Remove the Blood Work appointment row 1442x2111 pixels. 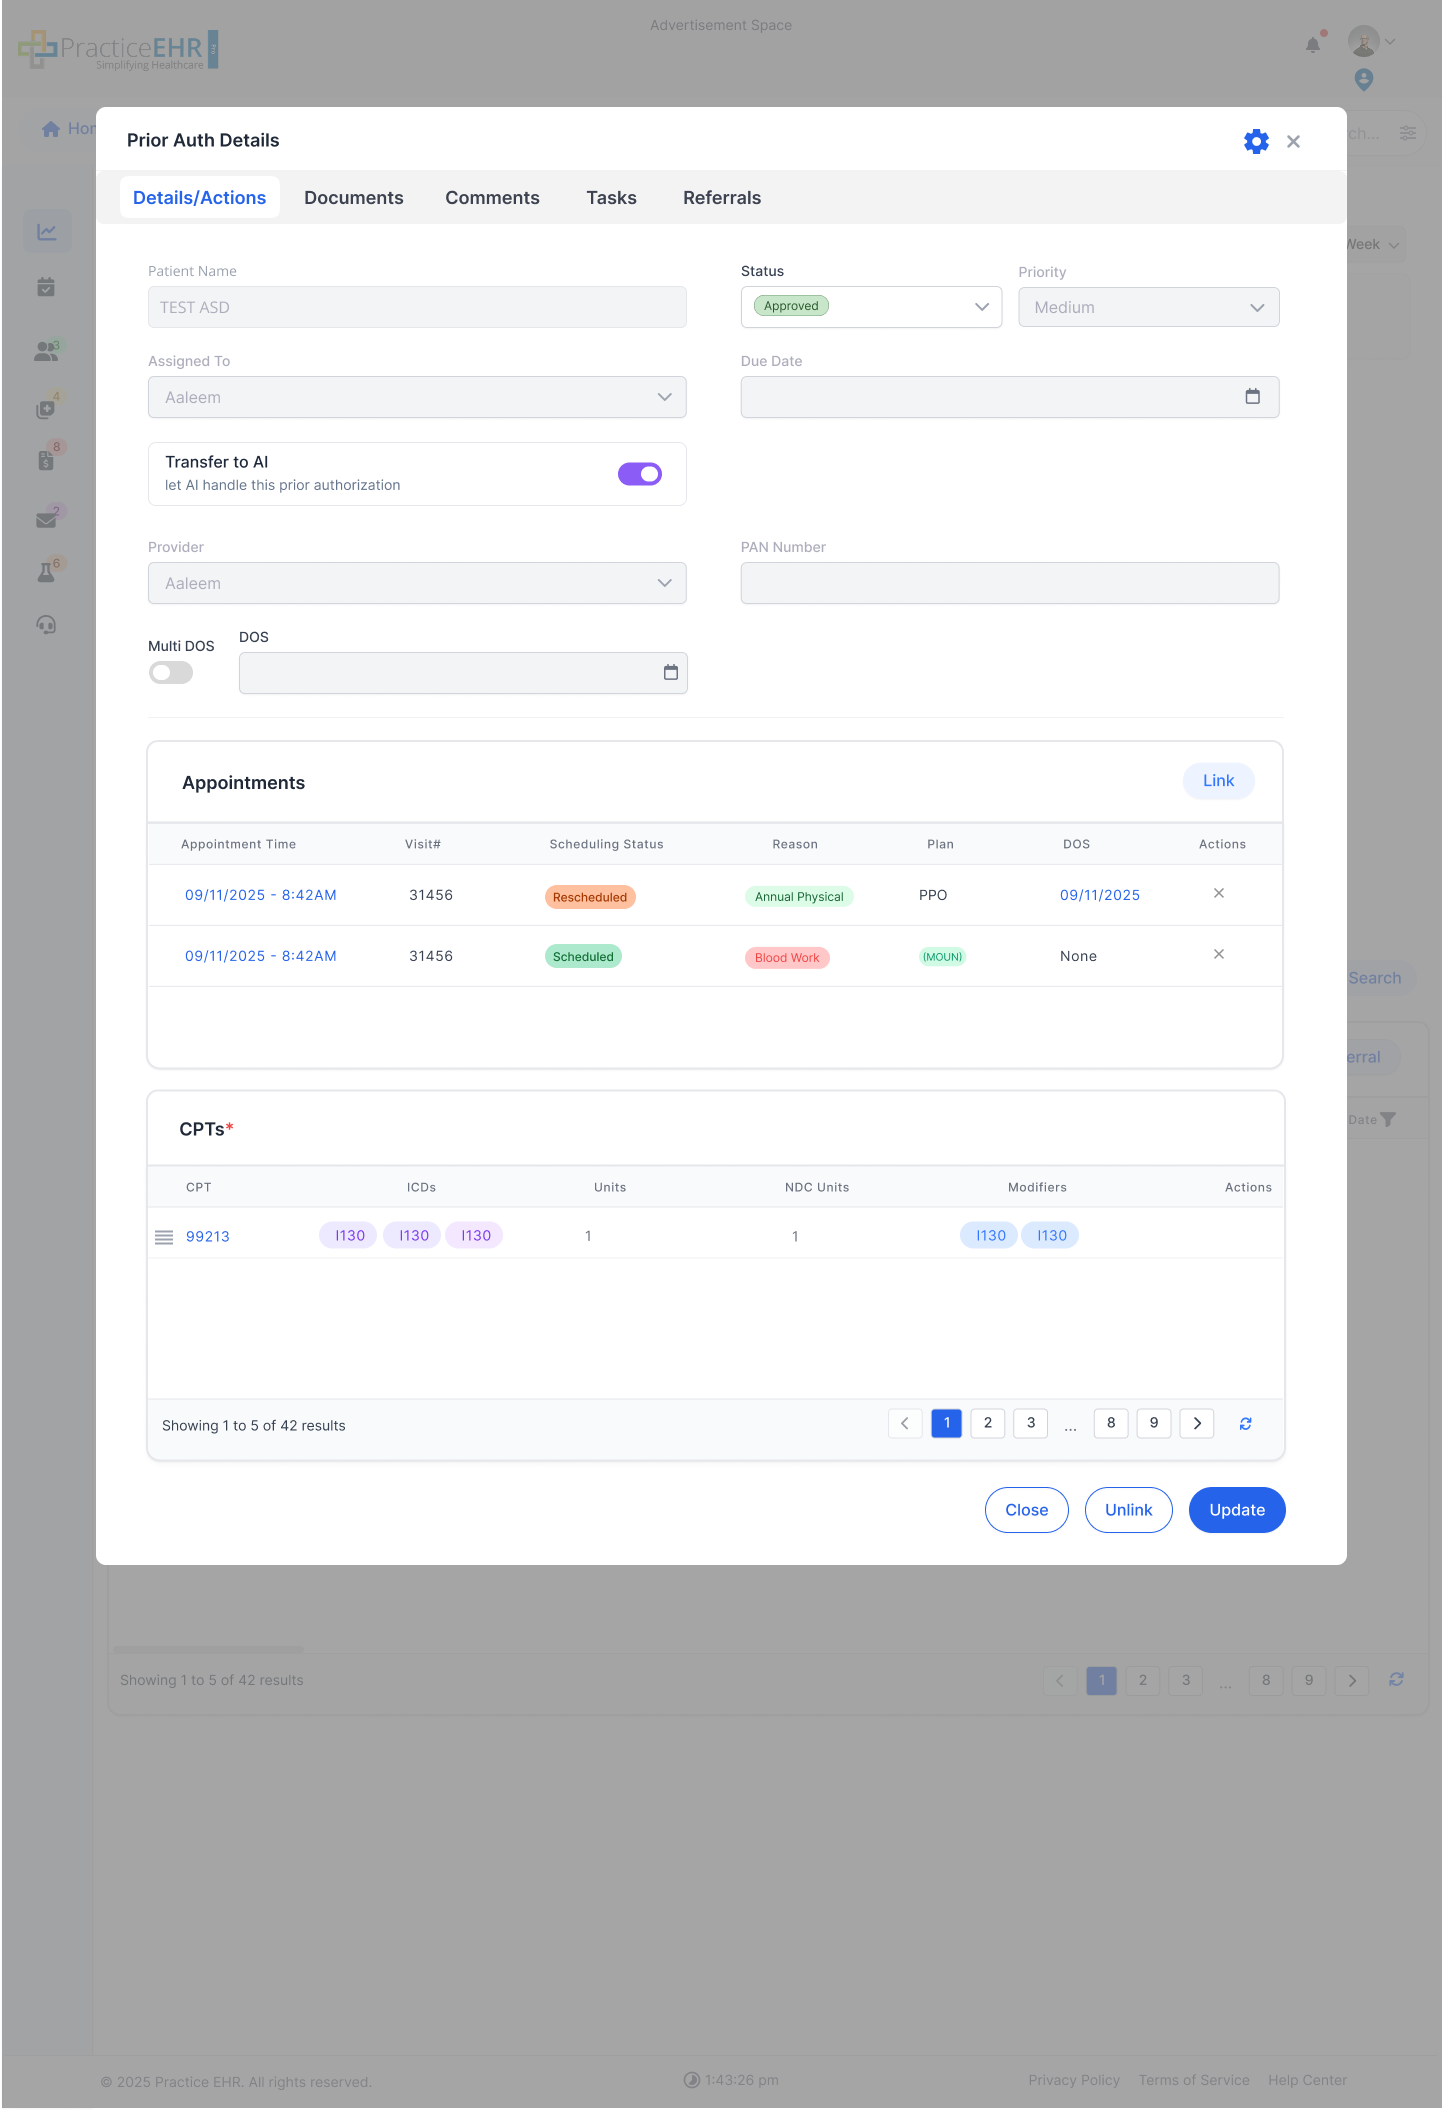(x=1218, y=955)
